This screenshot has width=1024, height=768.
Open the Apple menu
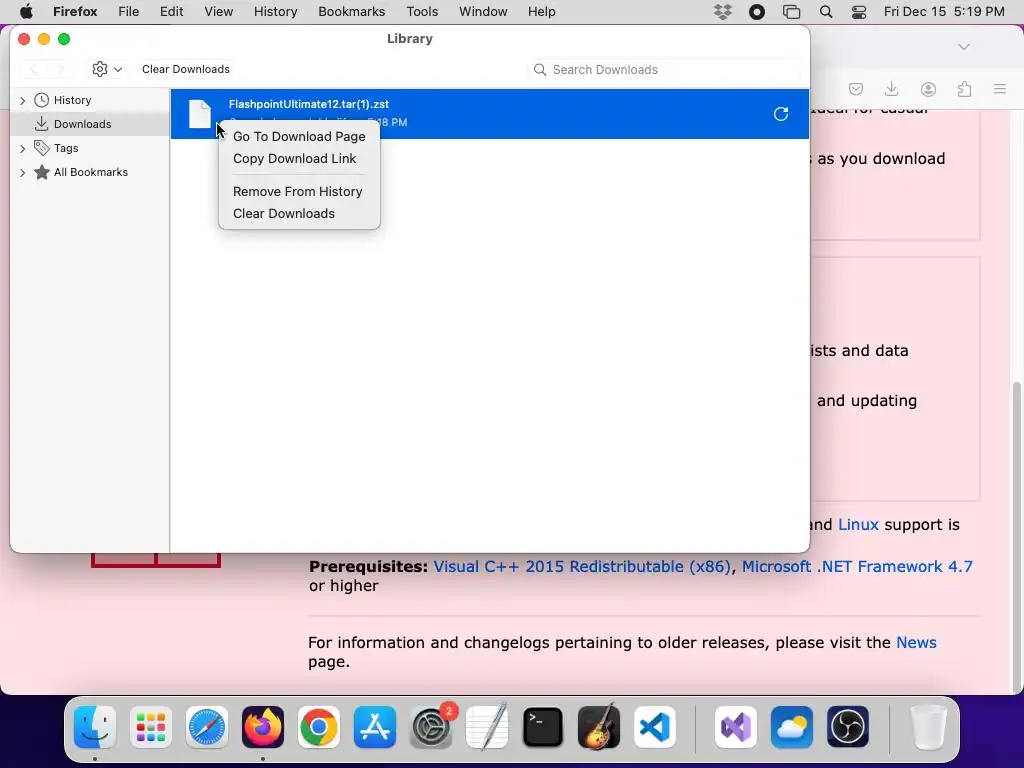pos(26,12)
